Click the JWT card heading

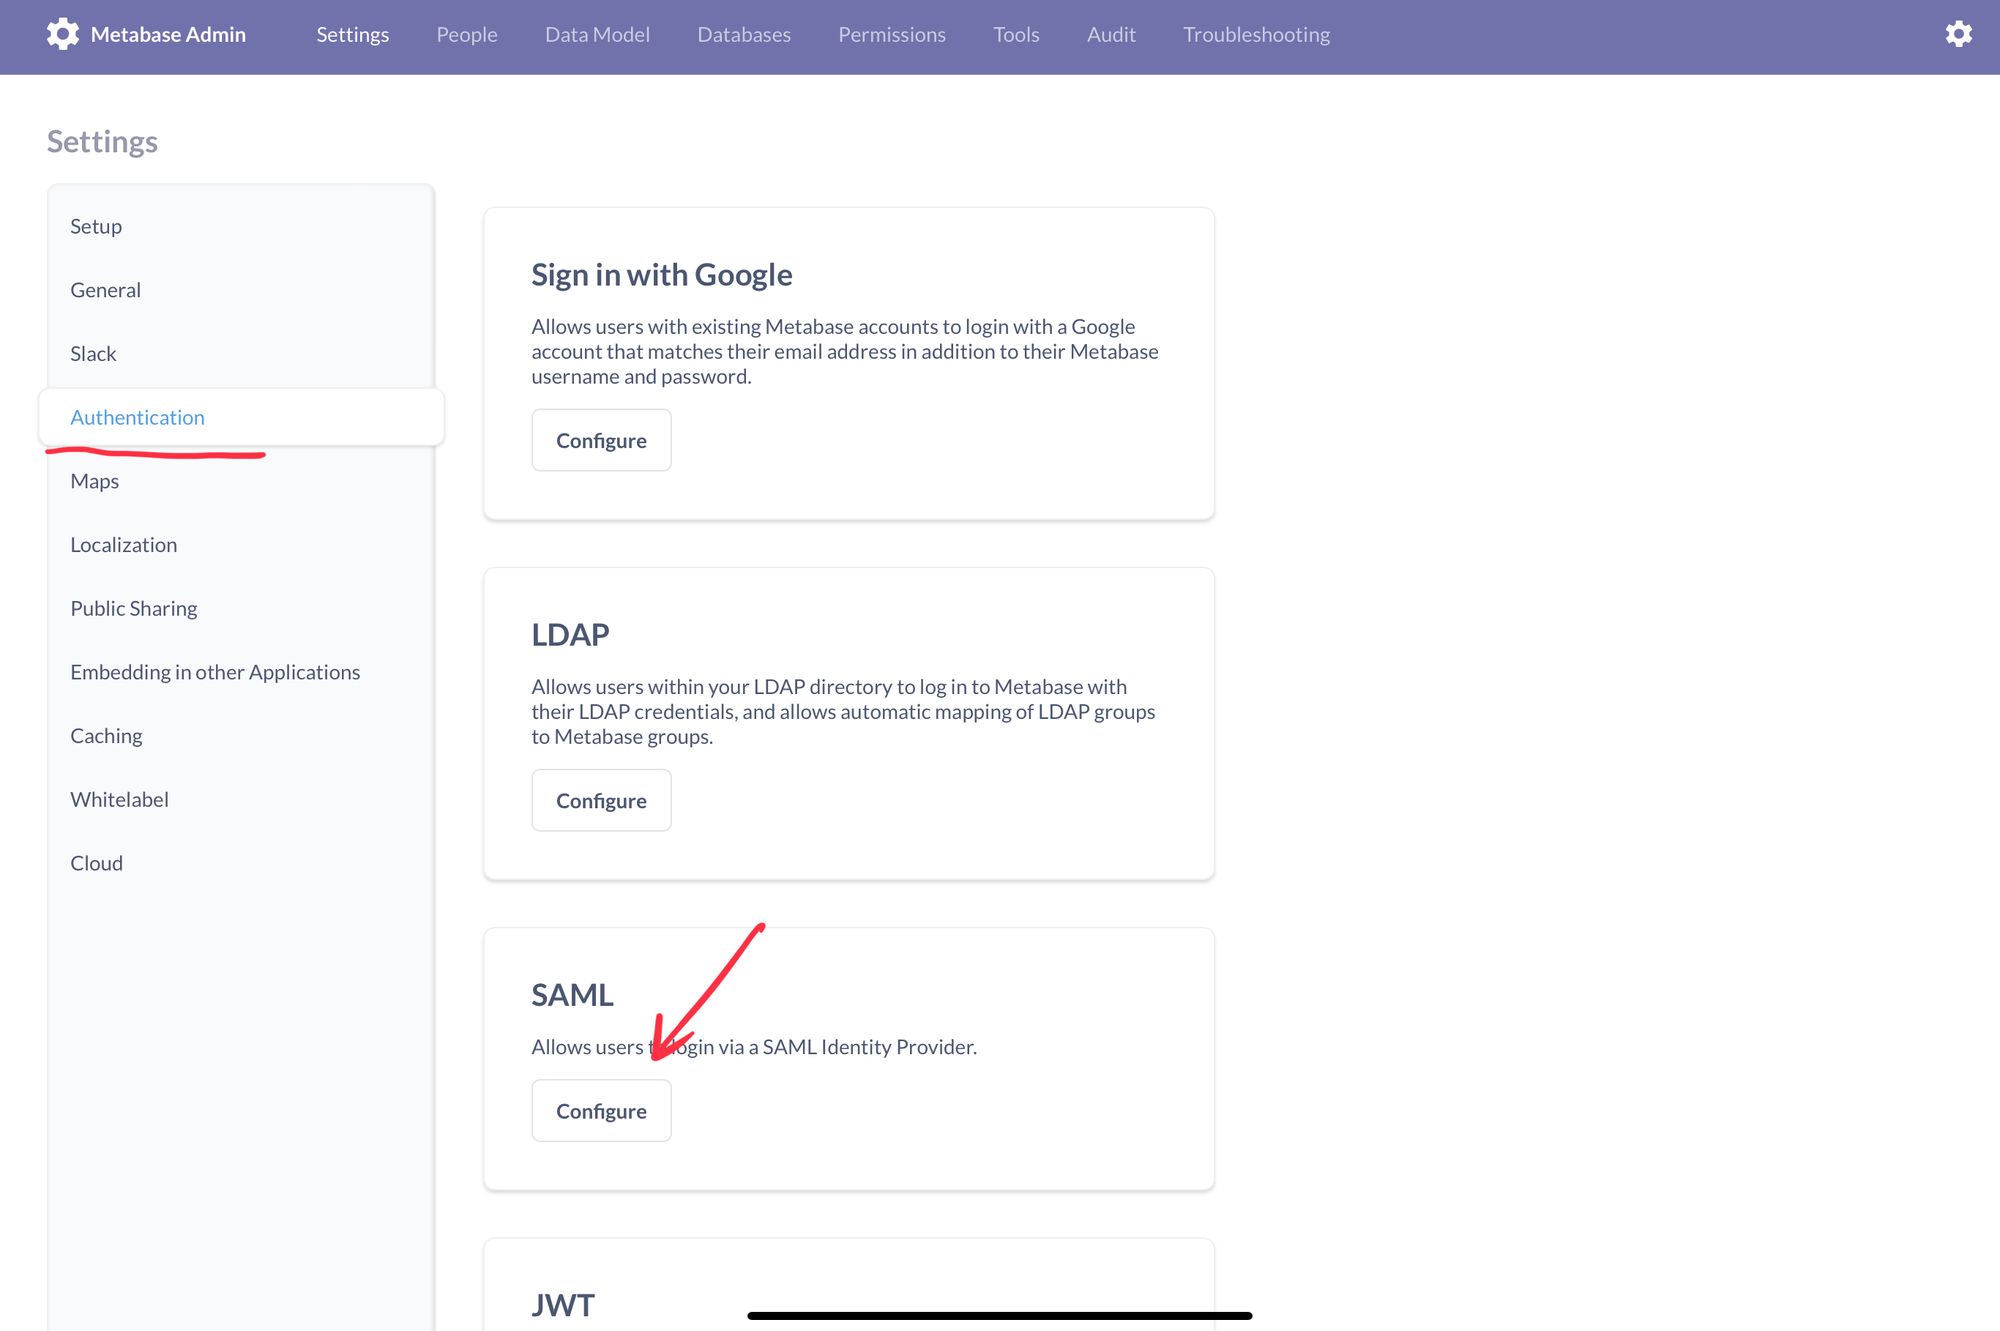(x=563, y=1305)
